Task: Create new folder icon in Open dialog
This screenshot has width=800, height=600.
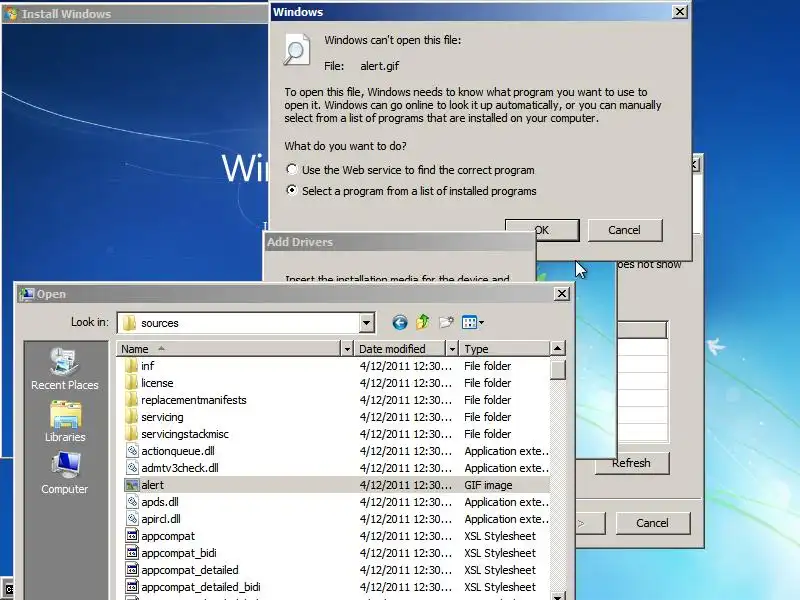Action: 446,322
